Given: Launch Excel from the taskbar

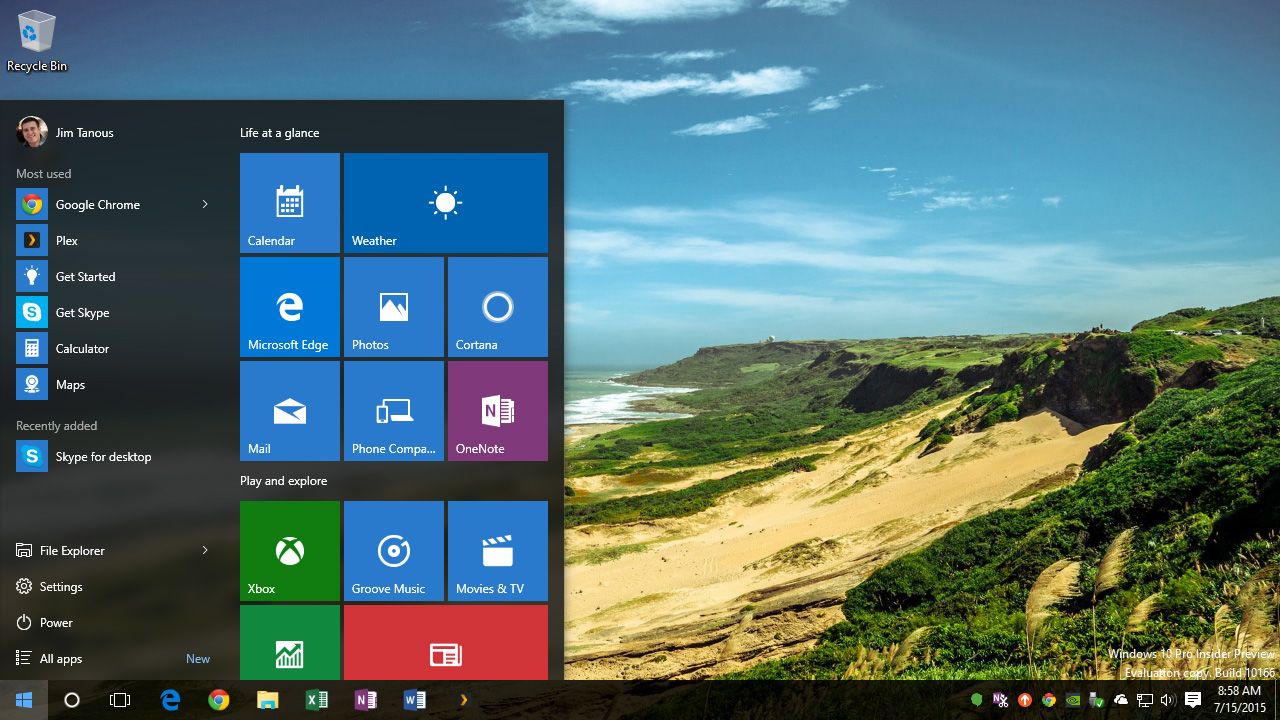Looking at the screenshot, I should (317, 700).
